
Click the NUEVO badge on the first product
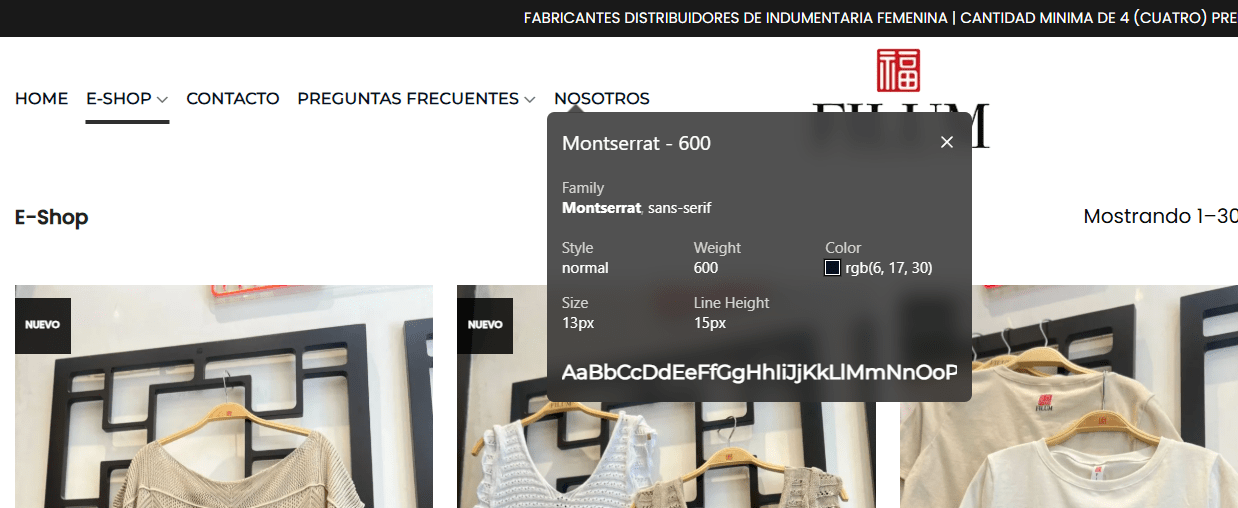(42, 325)
